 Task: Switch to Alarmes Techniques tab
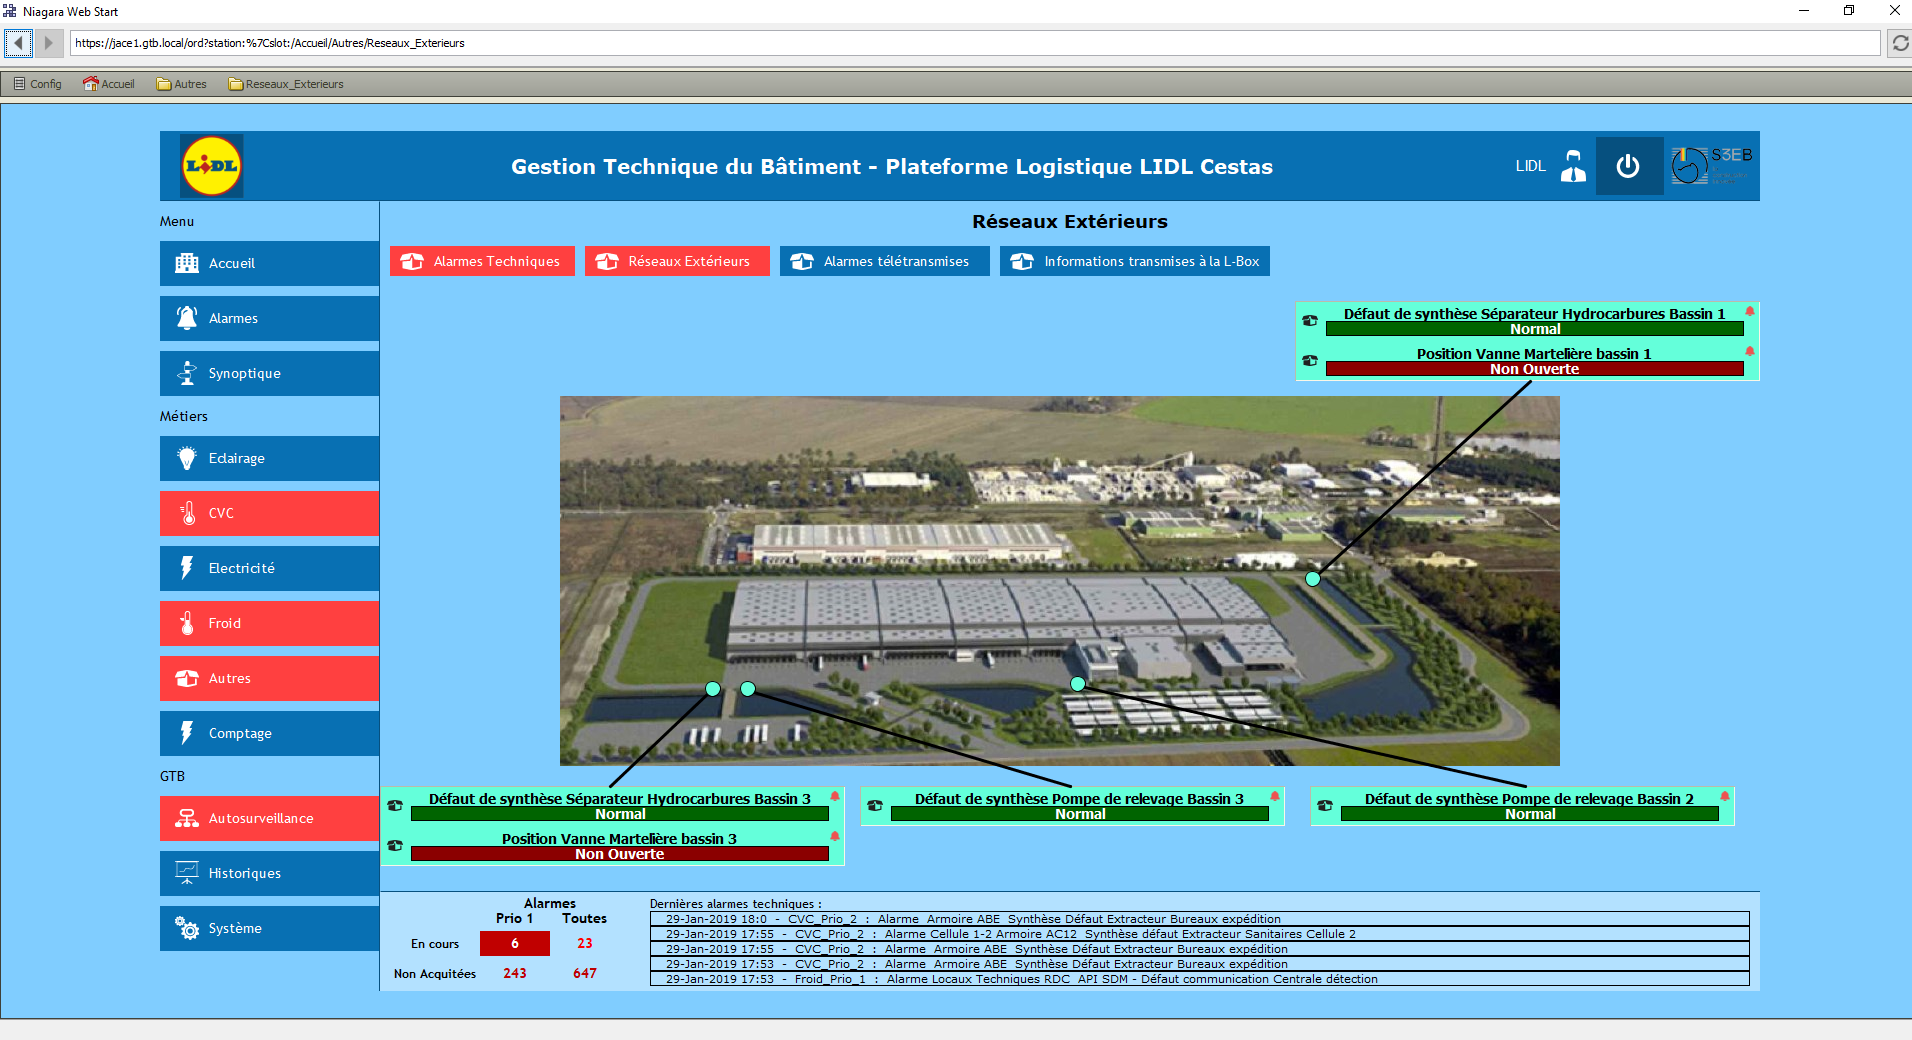[x=482, y=261]
